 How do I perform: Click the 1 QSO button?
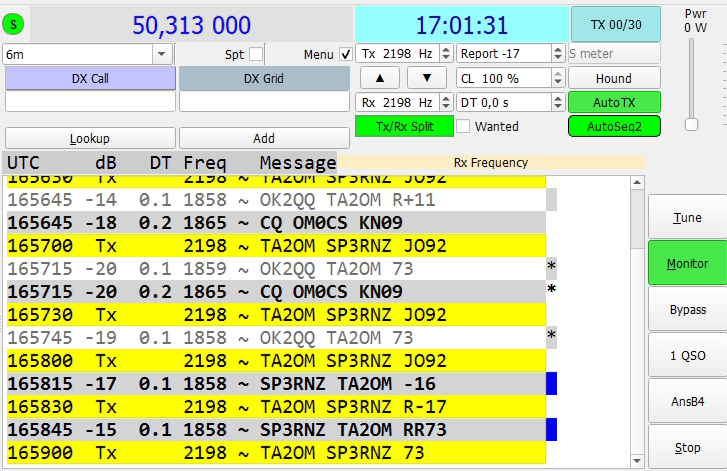point(687,356)
